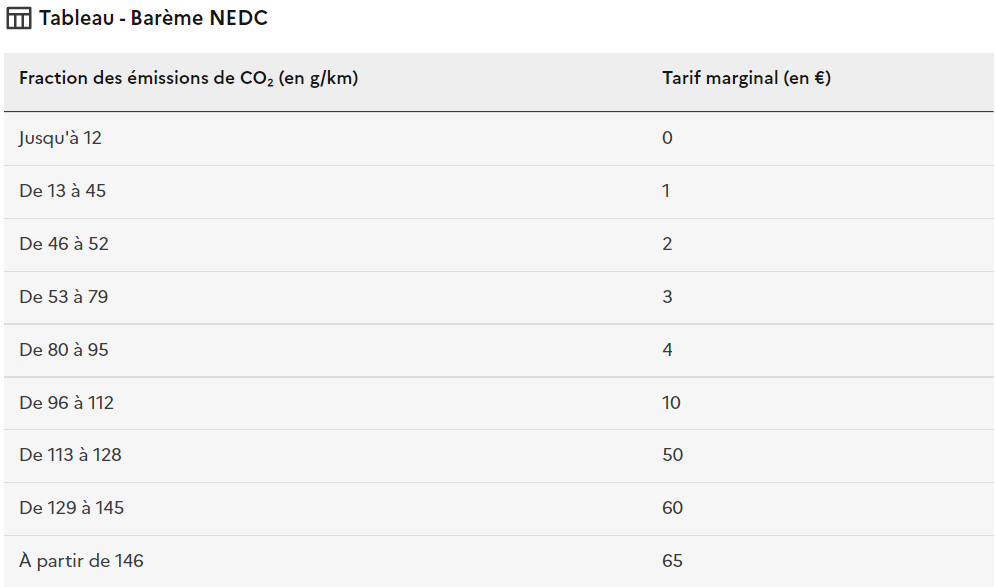Select the De 80 à 95 cell

pos(63,350)
